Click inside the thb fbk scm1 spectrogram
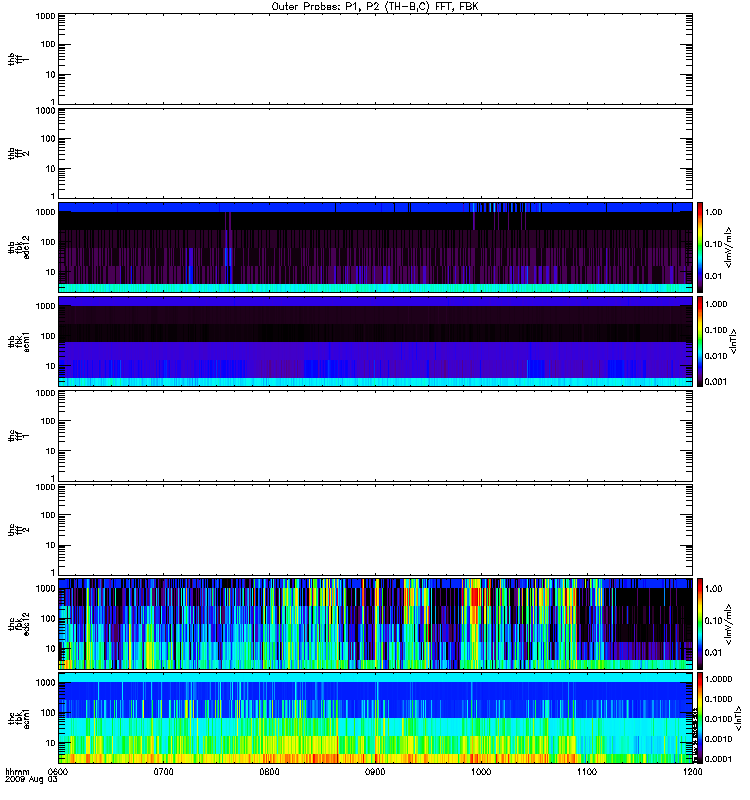Screen dimensions: 750x800 click(376, 341)
